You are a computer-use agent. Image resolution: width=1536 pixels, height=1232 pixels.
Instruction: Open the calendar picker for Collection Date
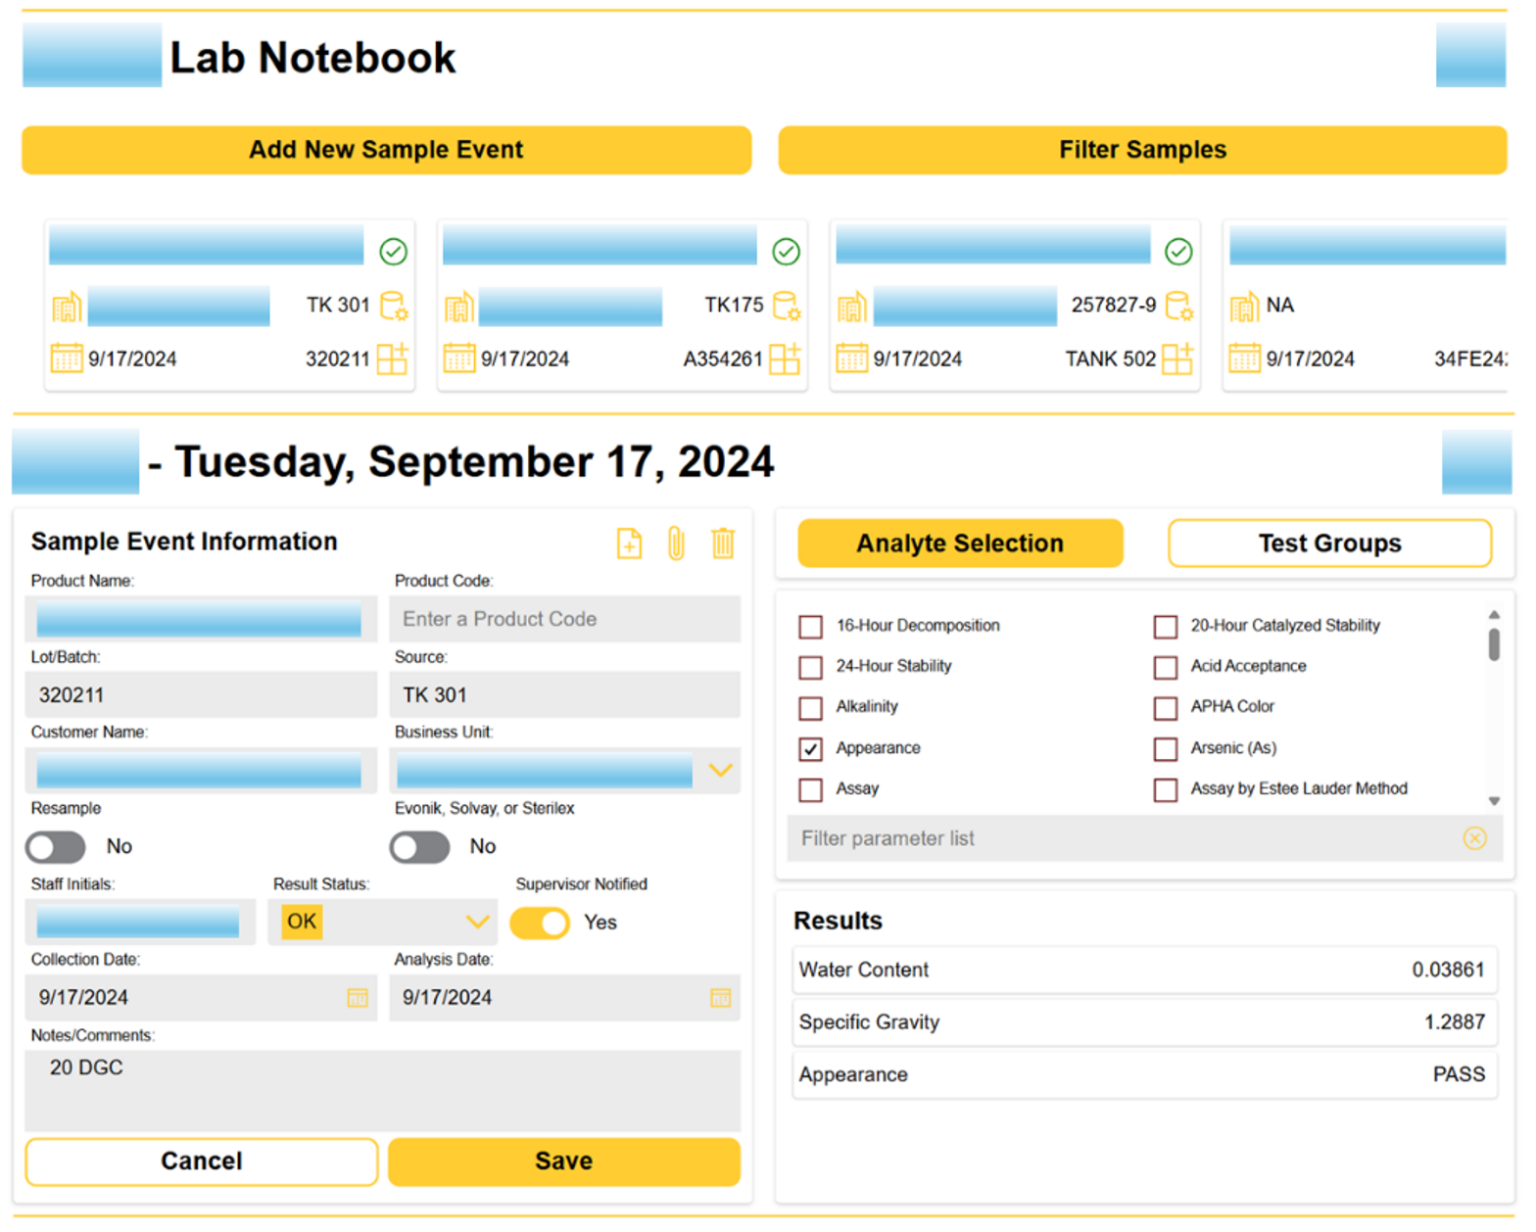357,997
